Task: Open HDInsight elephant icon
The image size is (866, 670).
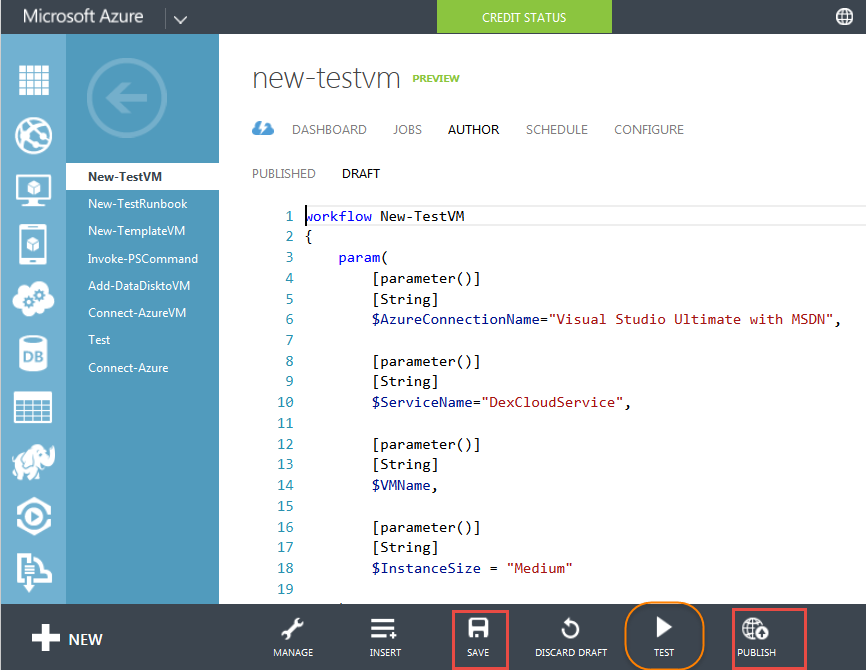Action: click(x=33, y=461)
